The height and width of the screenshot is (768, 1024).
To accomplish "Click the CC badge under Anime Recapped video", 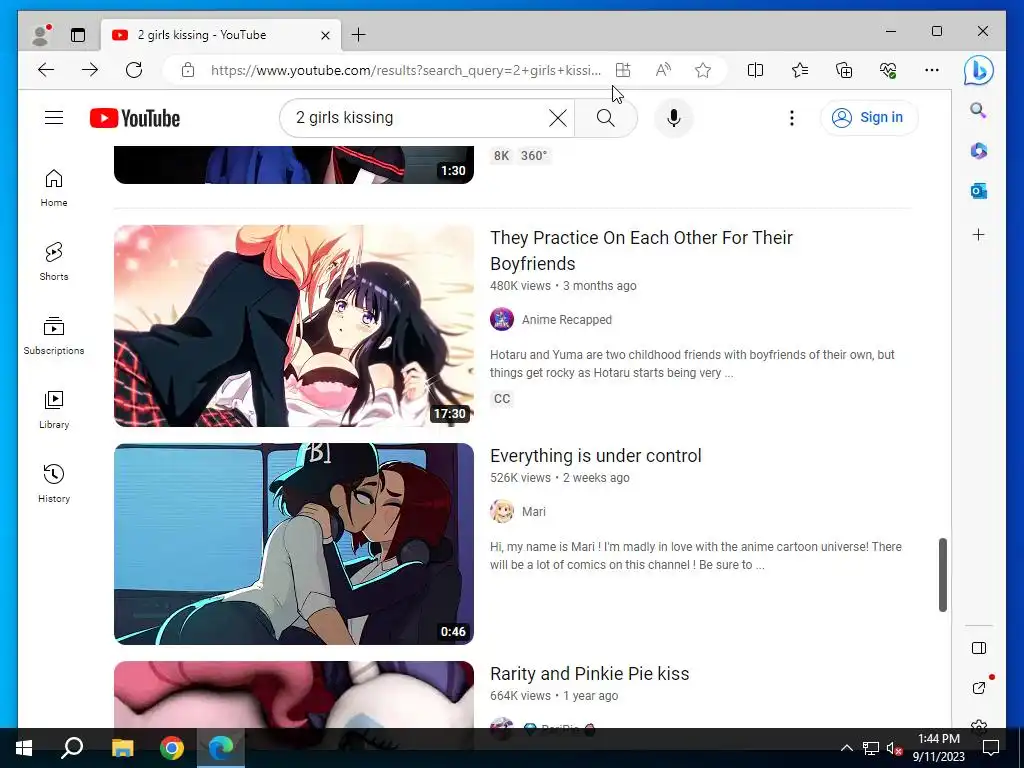I will (x=502, y=399).
